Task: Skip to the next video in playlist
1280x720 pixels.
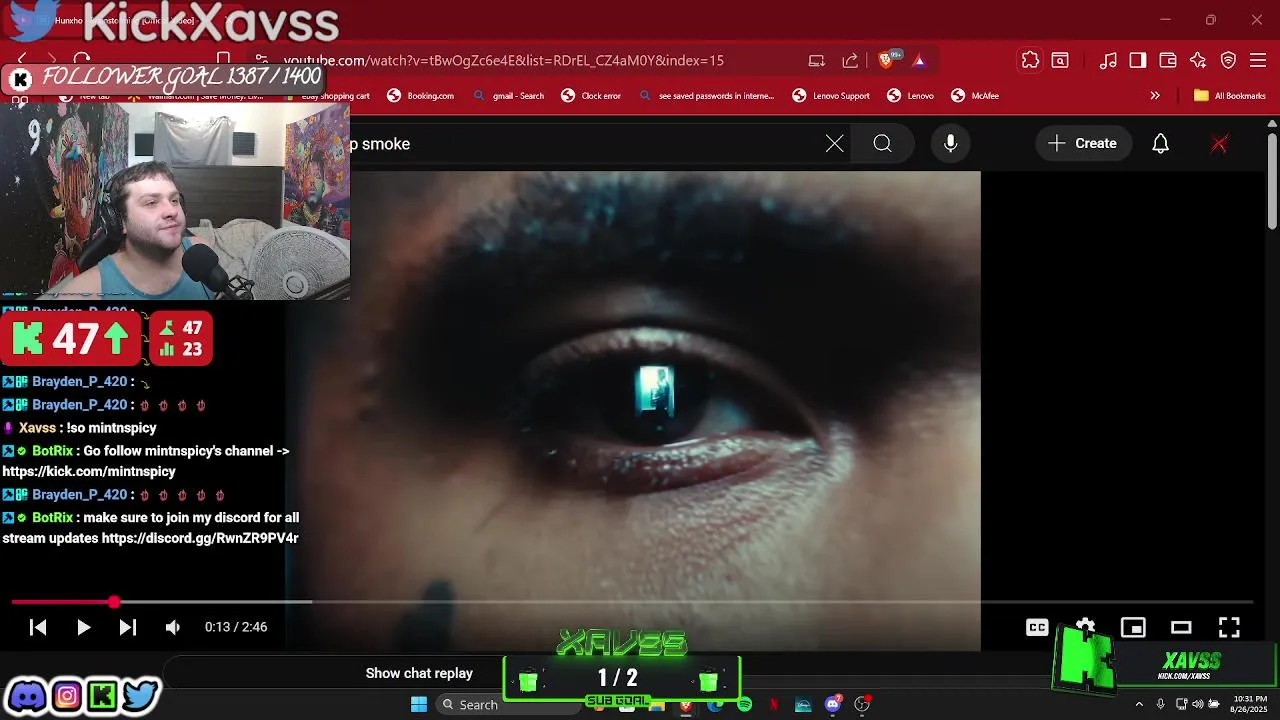Action: [x=128, y=627]
